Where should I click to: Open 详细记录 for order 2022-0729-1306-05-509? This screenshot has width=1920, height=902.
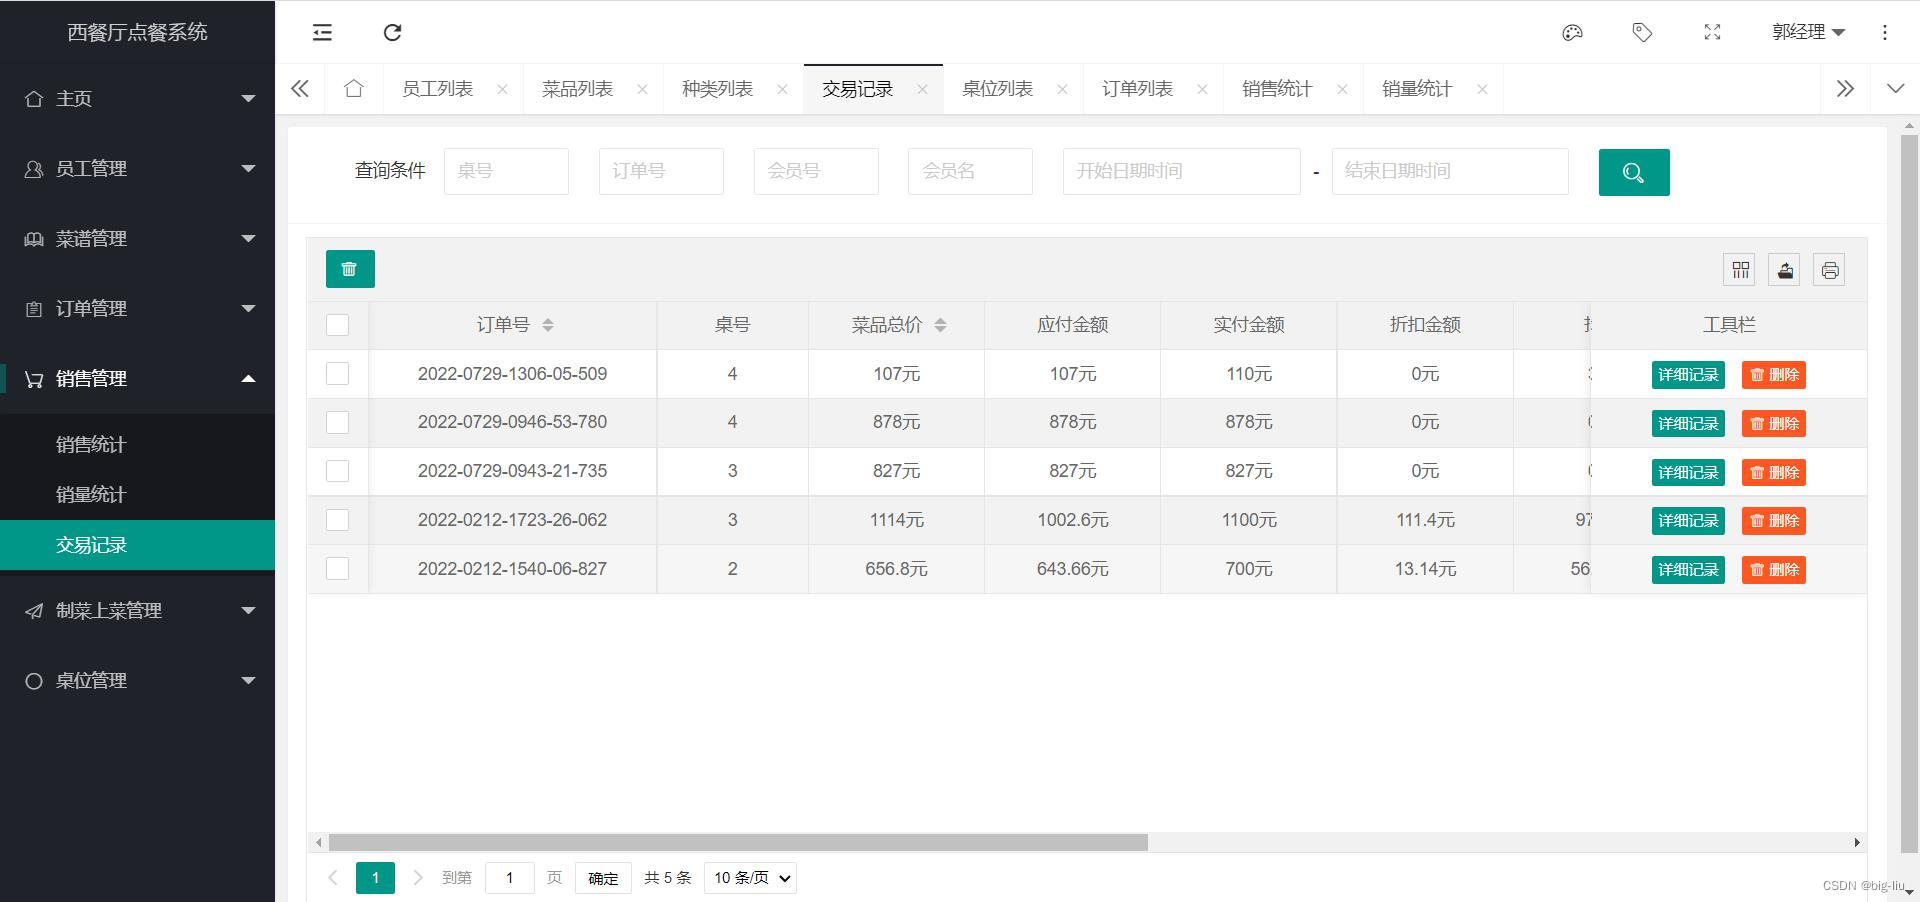click(x=1688, y=375)
